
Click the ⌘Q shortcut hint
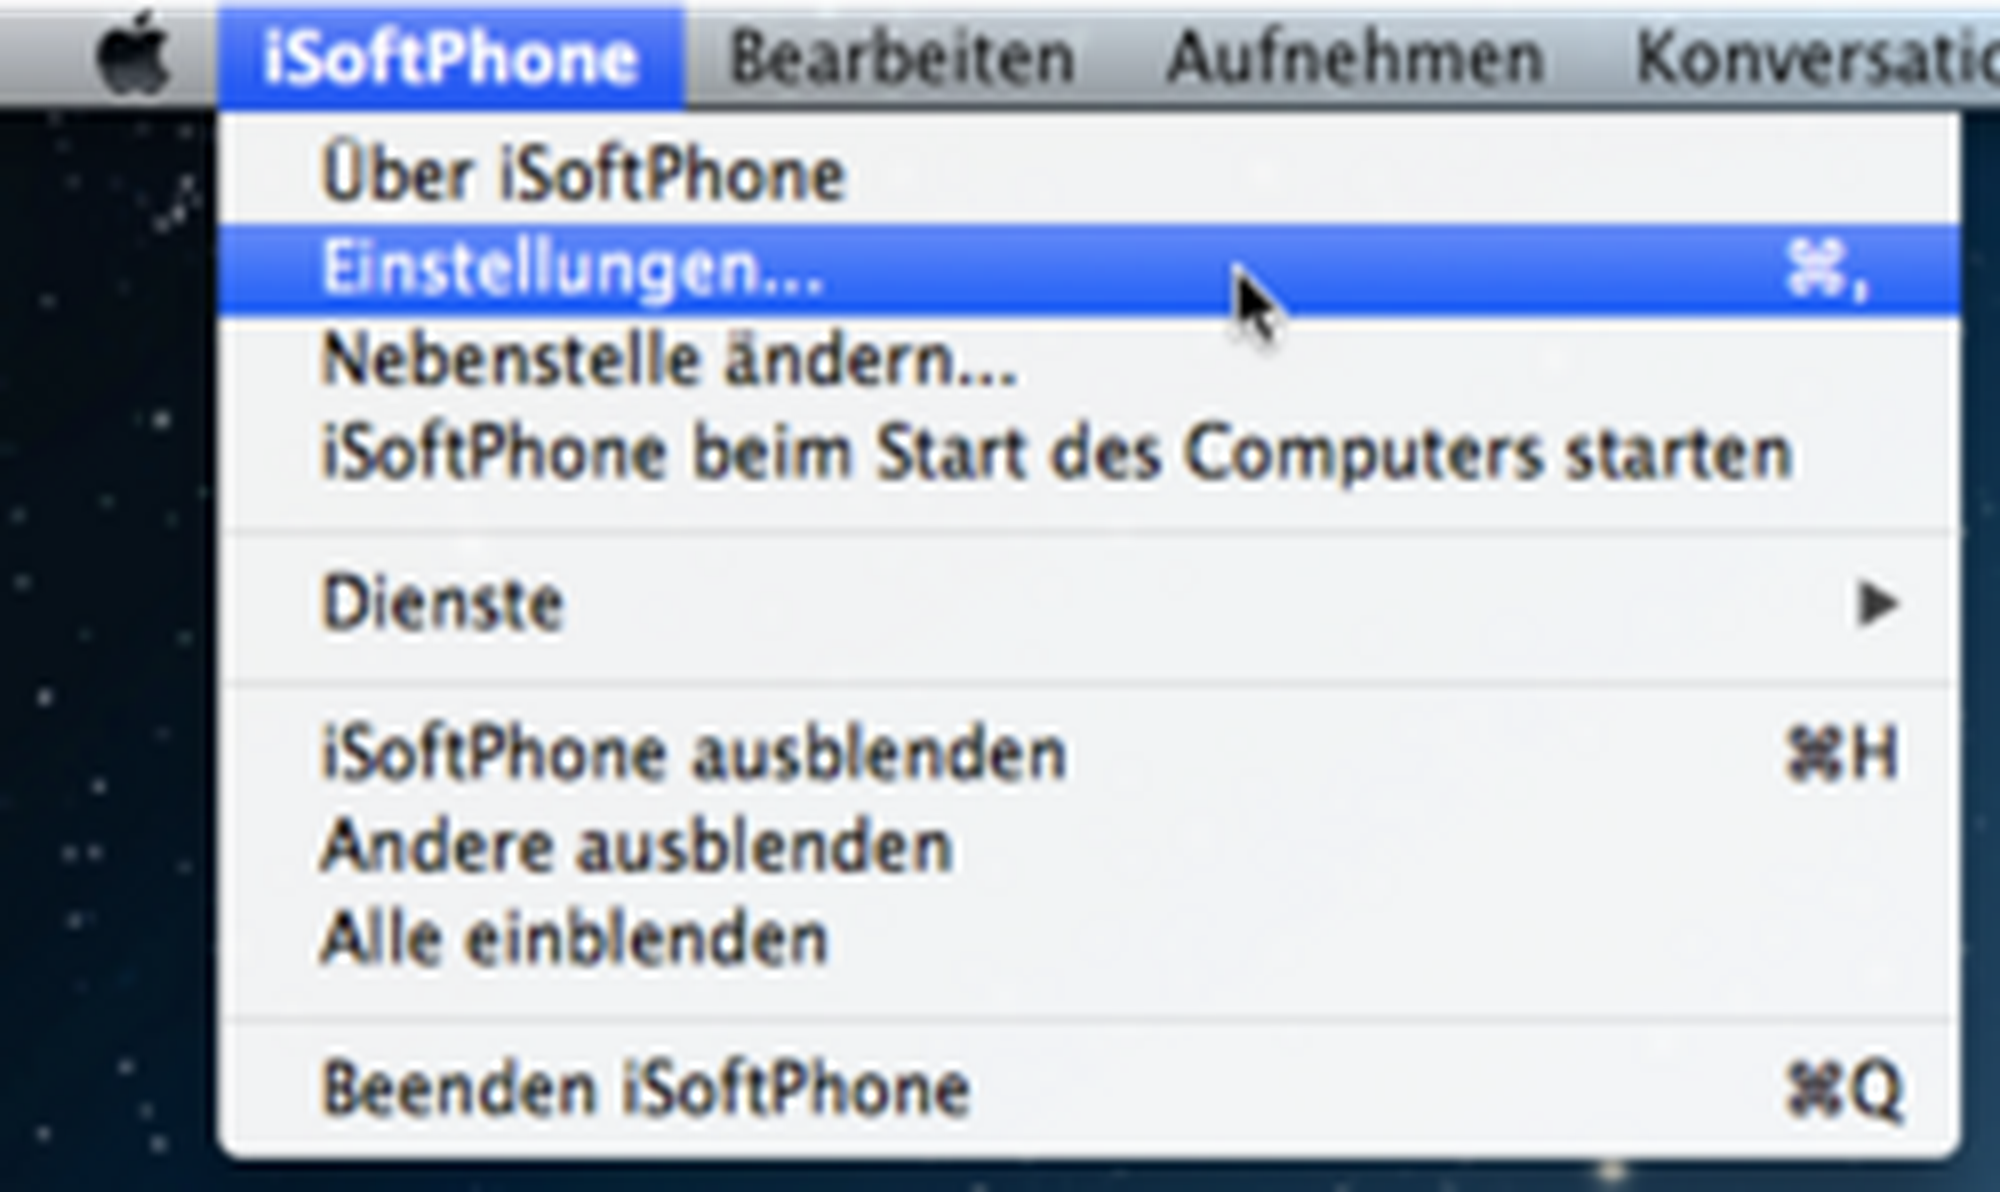[x=1843, y=1088]
